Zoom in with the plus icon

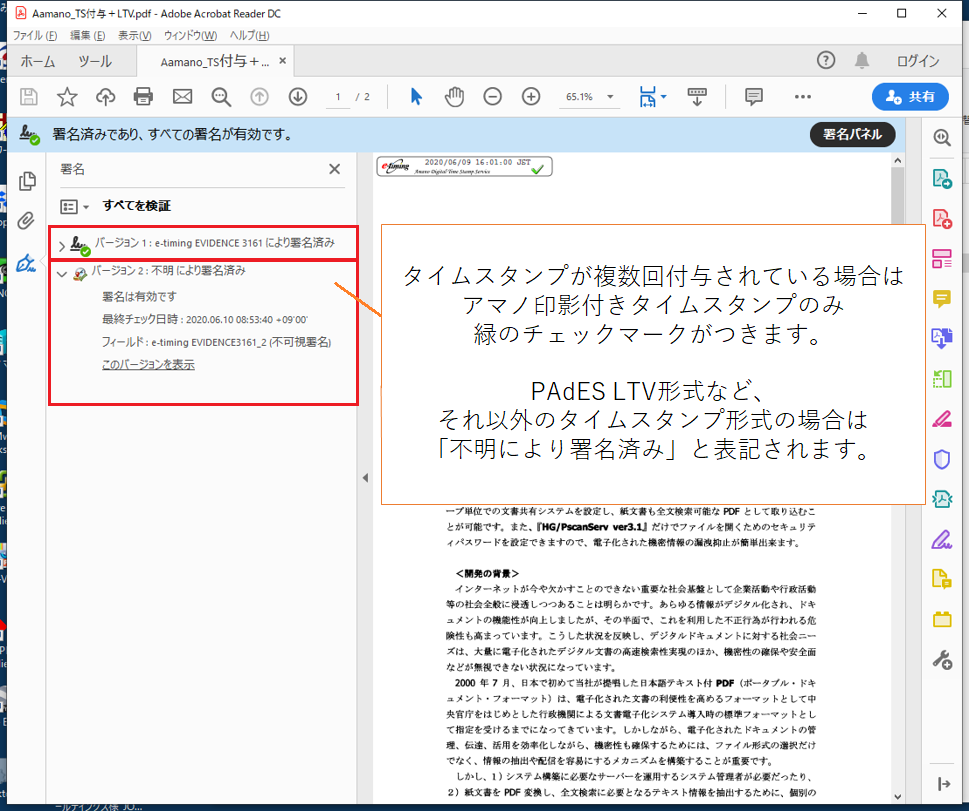[x=531, y=96]
